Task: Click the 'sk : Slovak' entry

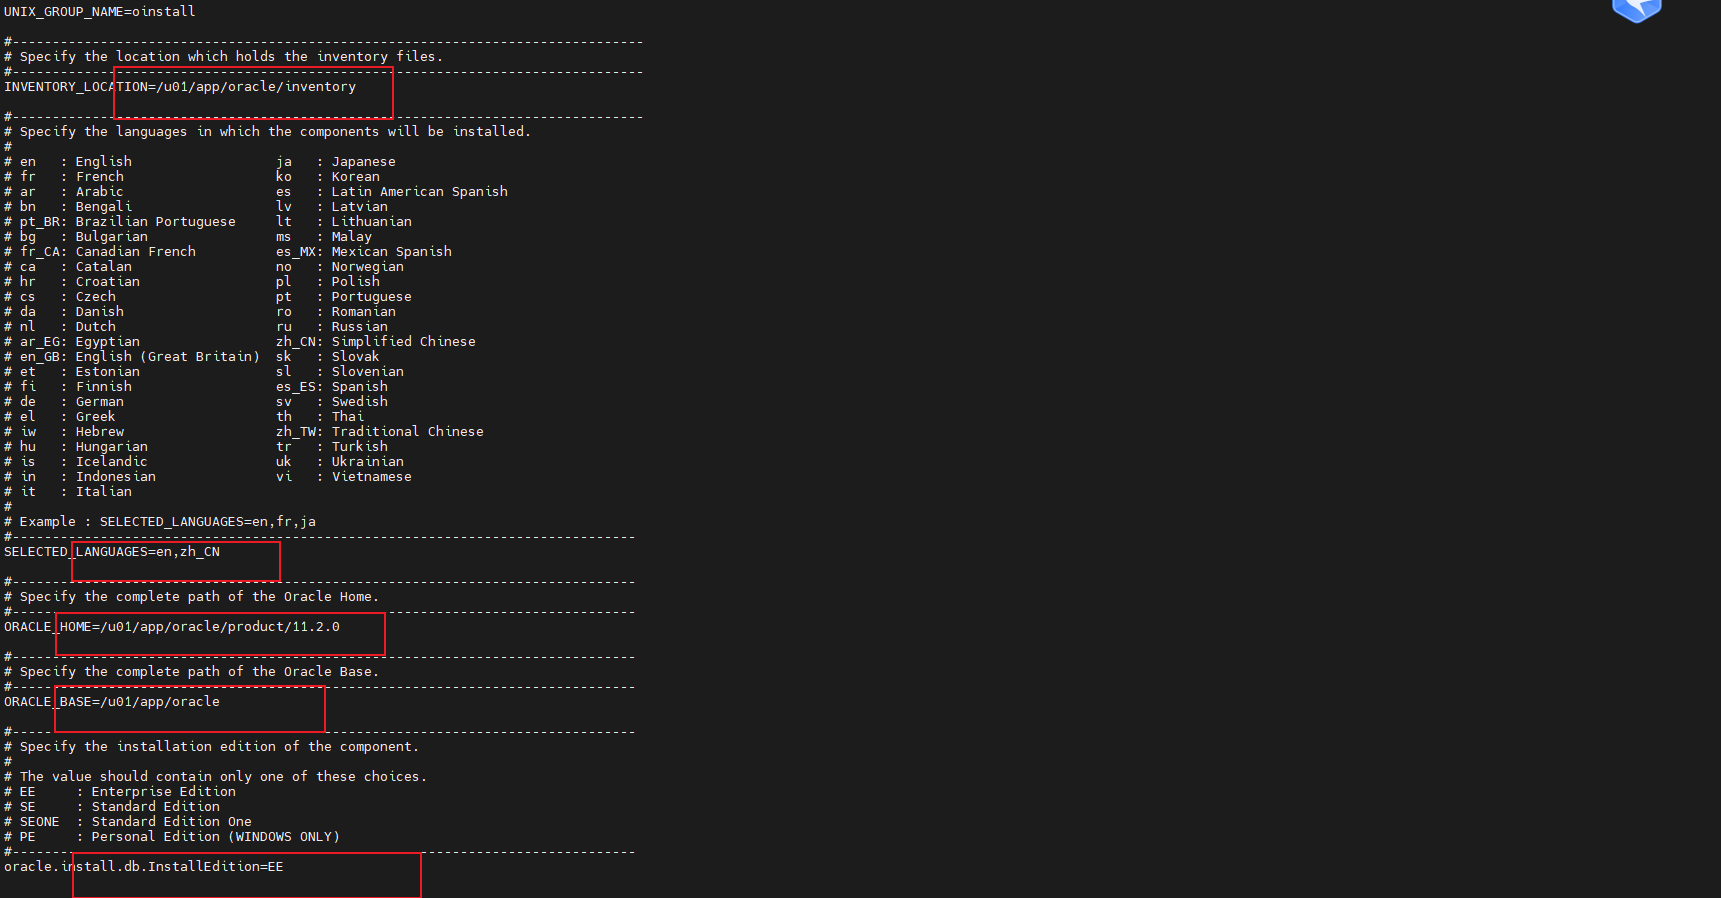Action: pyautogui.click(x=328, y=357)
